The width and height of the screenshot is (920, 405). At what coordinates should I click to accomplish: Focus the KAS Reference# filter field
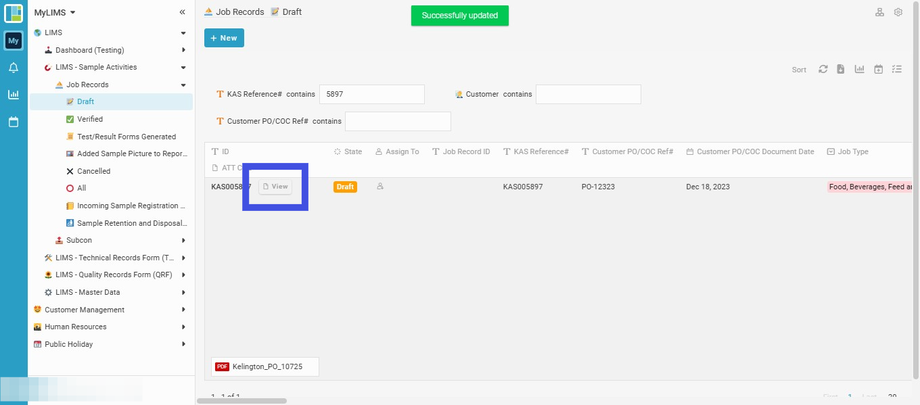coord(371,94)
